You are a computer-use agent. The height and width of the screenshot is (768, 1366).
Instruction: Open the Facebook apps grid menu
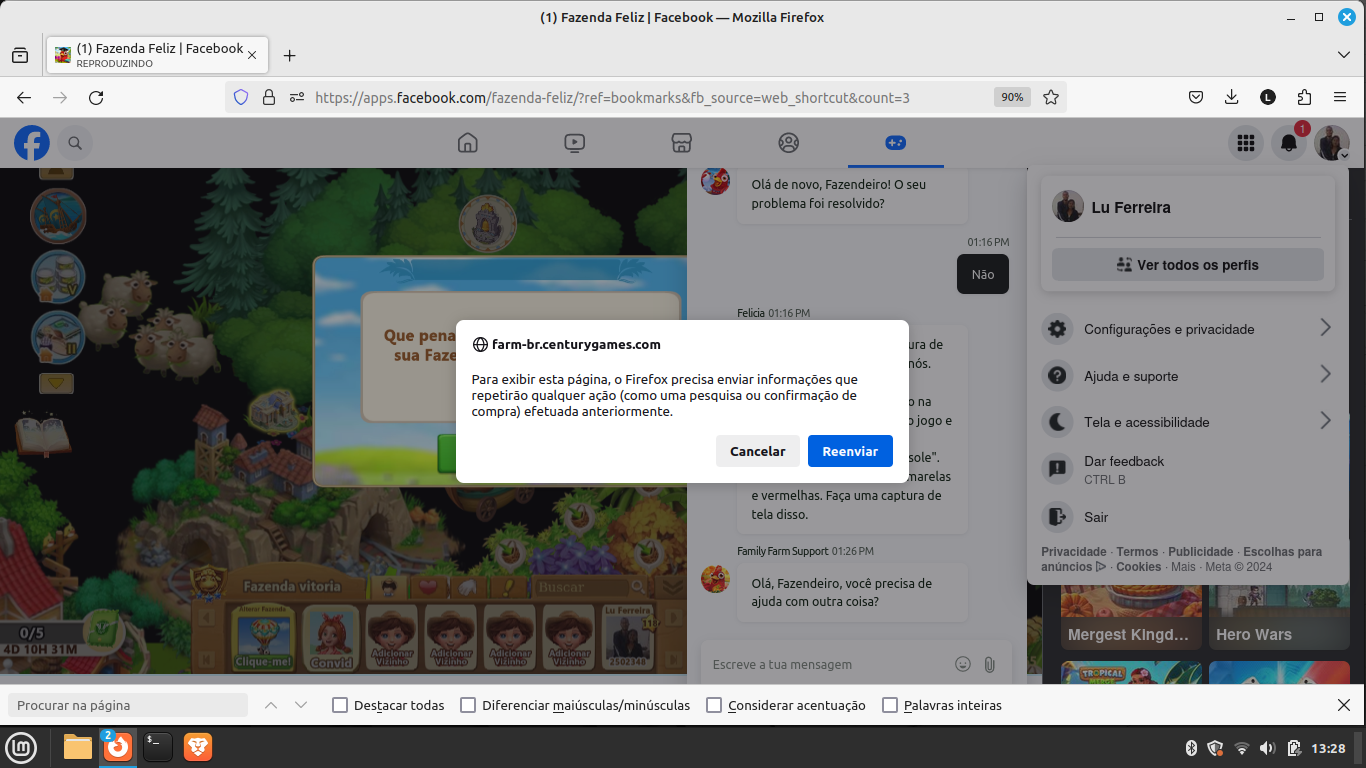pos(1245,144)
